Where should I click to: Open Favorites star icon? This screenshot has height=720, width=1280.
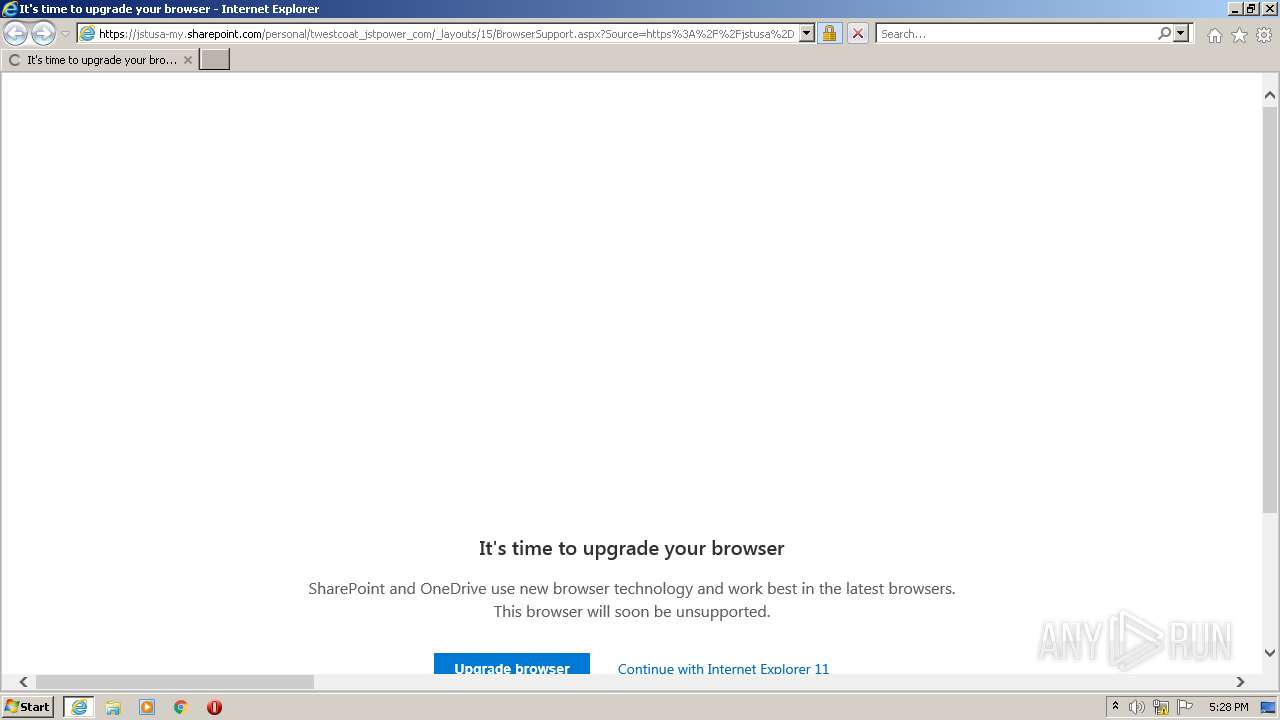1239,35
